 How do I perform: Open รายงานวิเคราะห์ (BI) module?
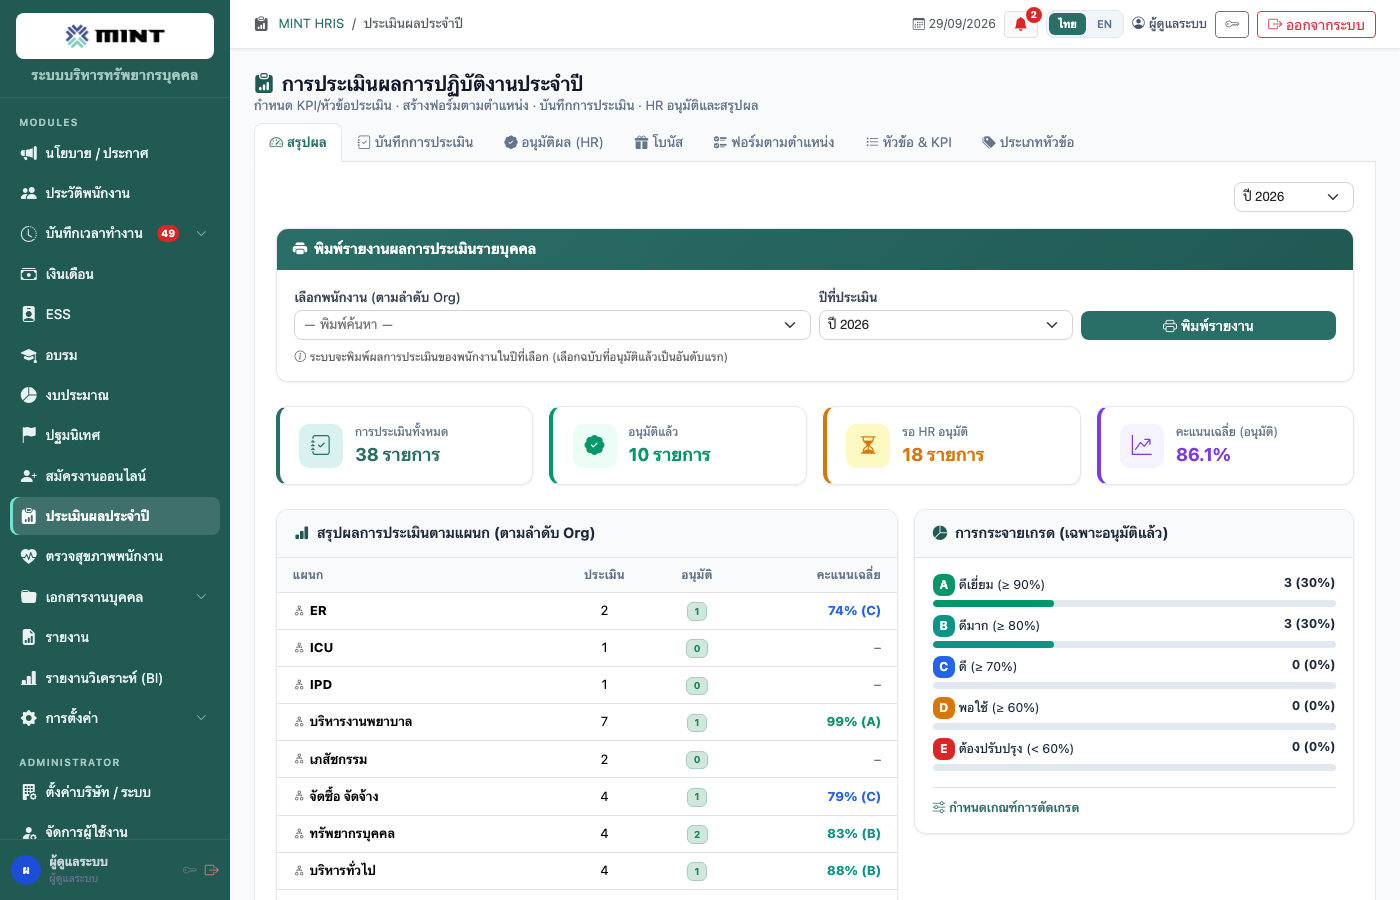(x=115, y=678)
